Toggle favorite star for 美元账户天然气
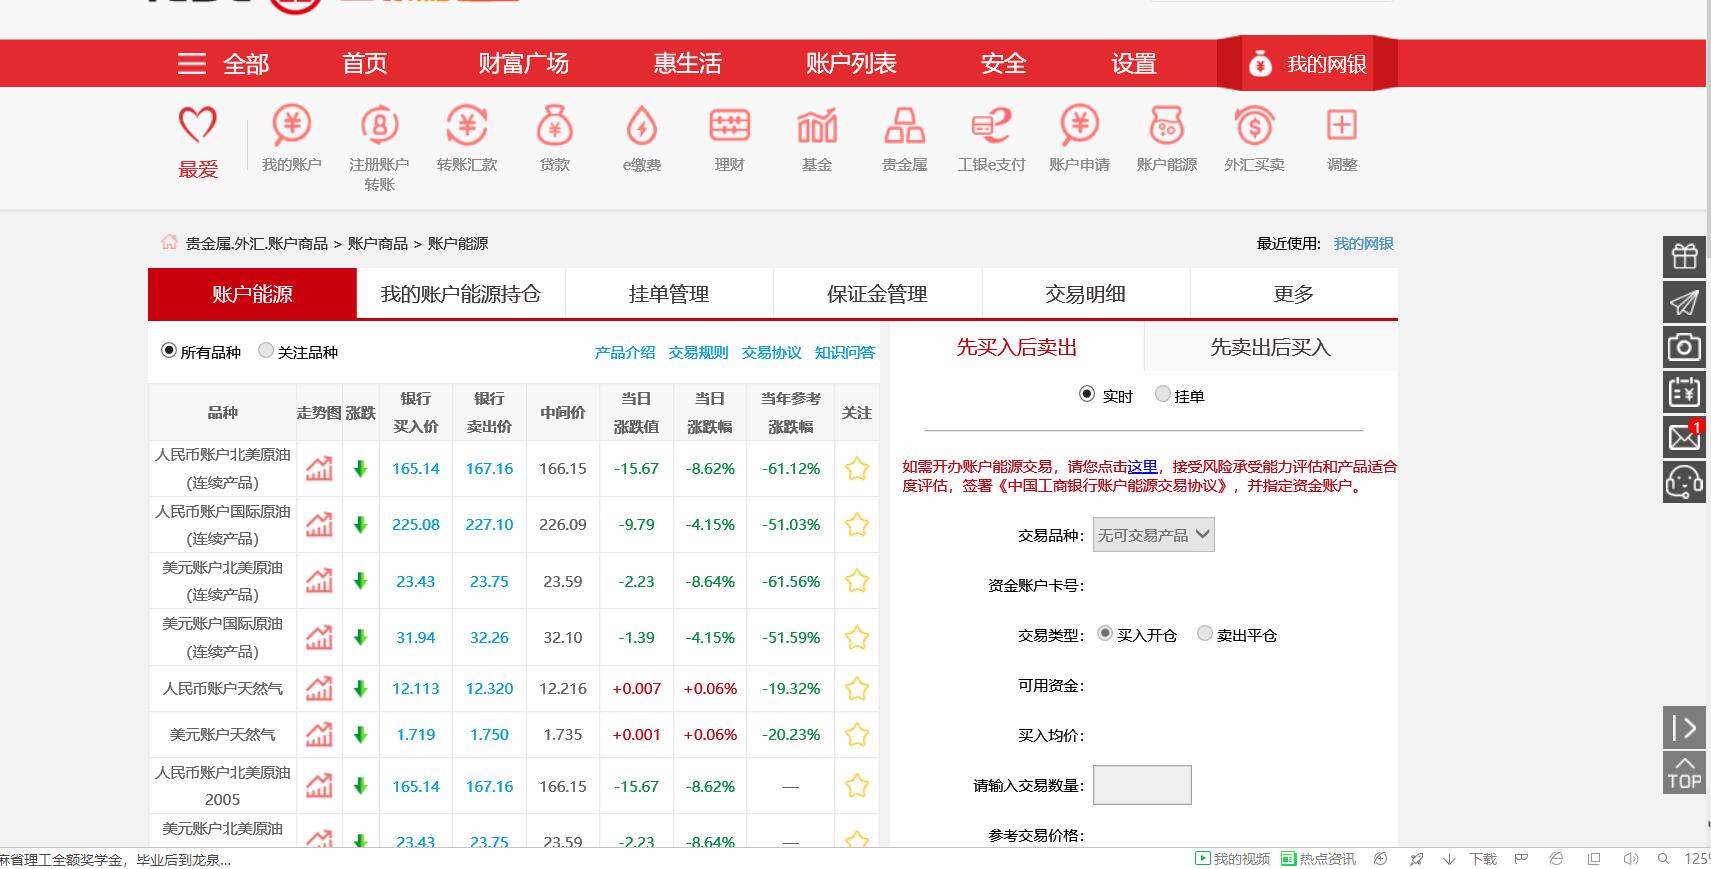Image resolution: width=1711 pixels, height=869 pixels. pyautogui.click(x=857, y=734)
